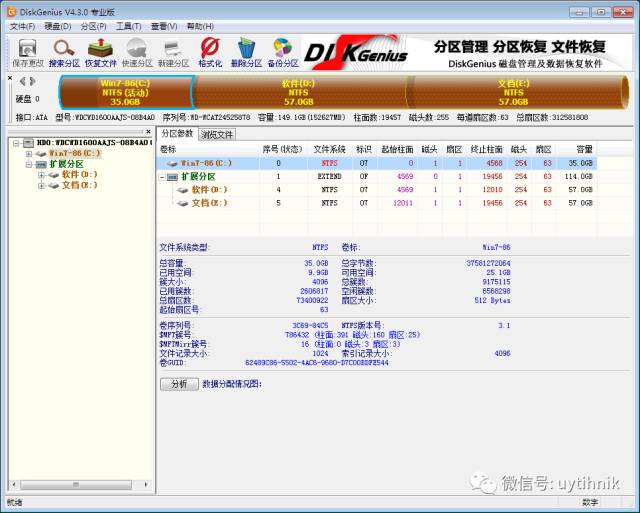The image size is (640, 513).
Task: Click the Win7-86(C:) drive icon in the tree
Action: click(x=41, y=153)
